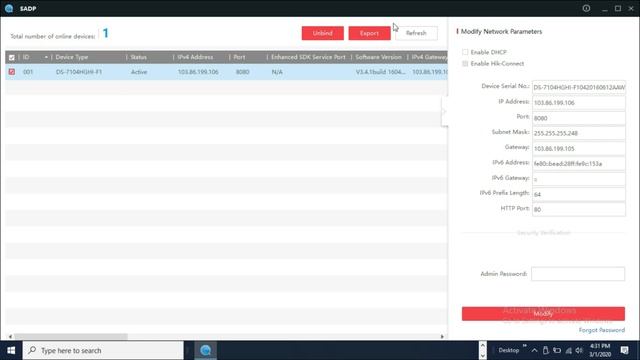Edit the Device Serial No. field
640x360 pixels.
point(578,87)
